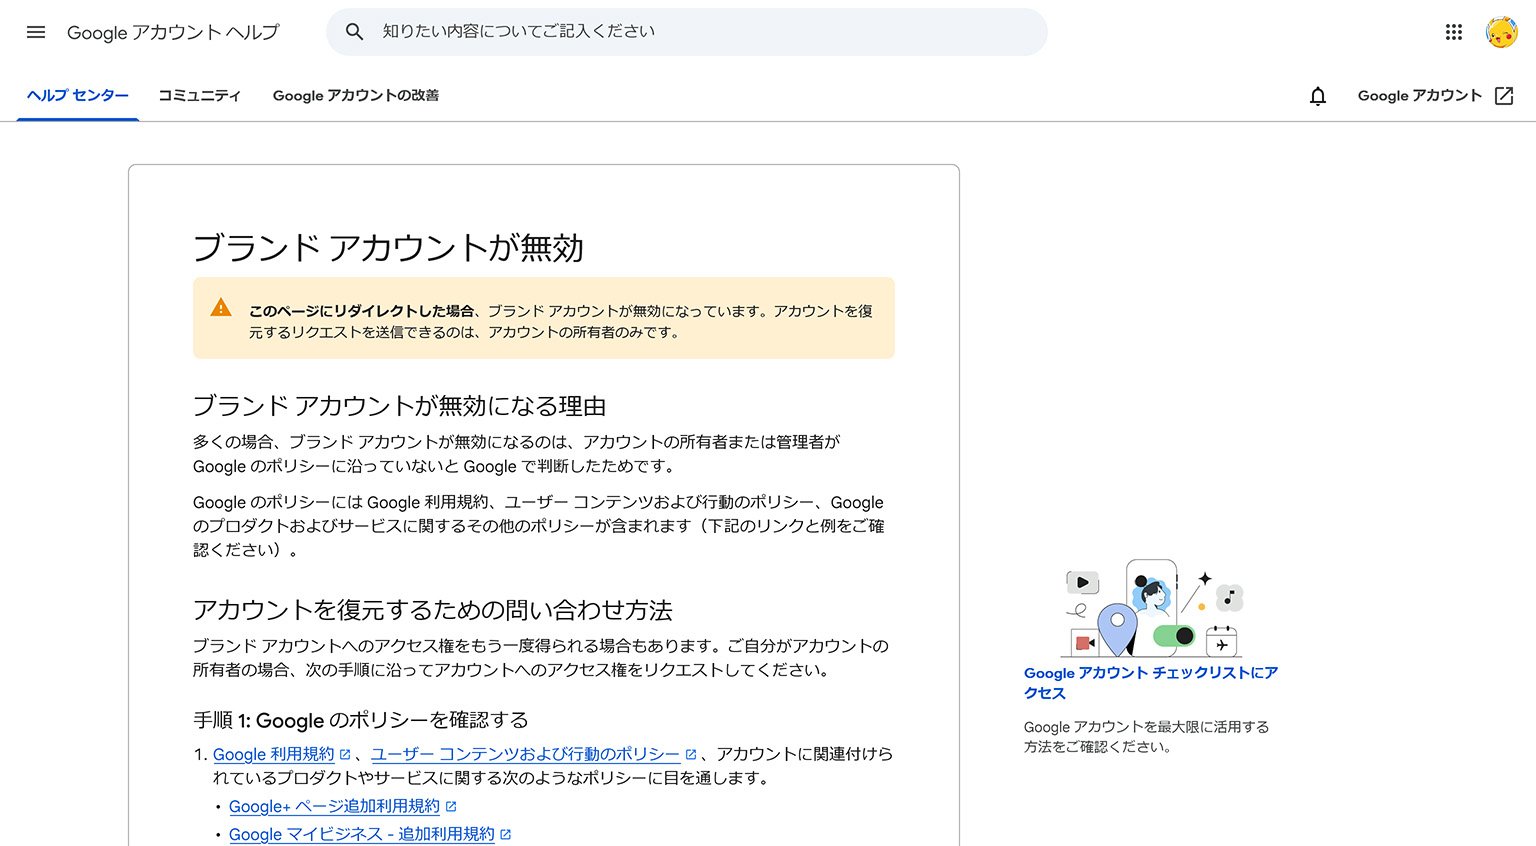1536x846 pixels.
Task: Switch to the コミュニティ tab
Action: (x=199, y=96)
